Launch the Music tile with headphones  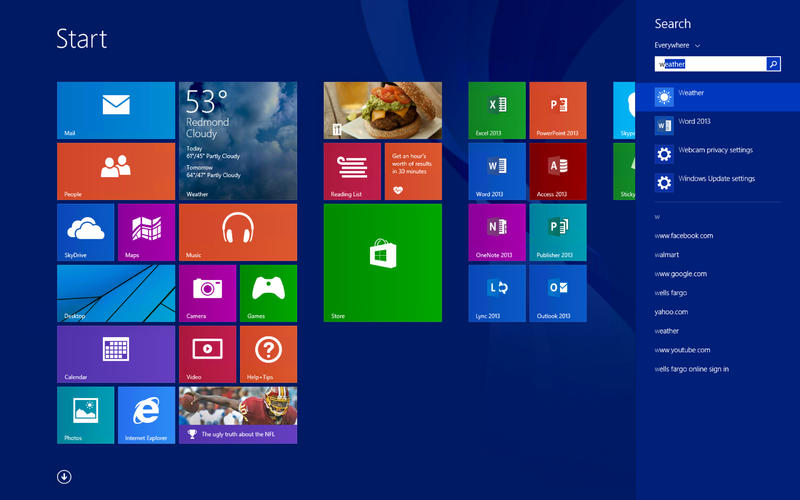pyautogui.click(x=237, y=232)
